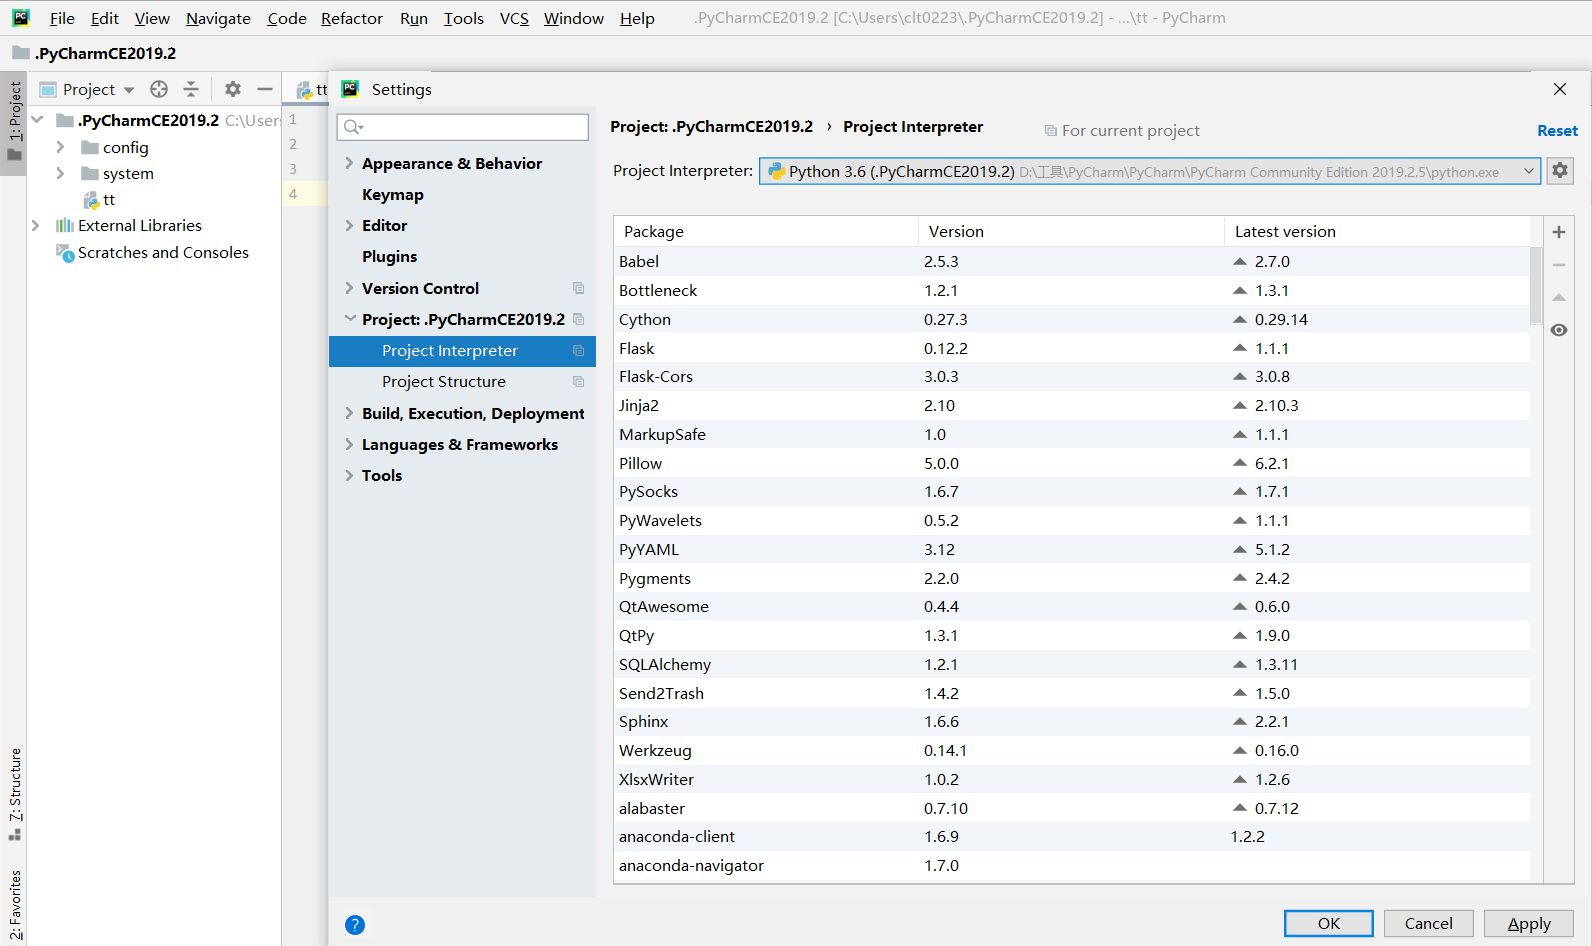Open the Refactor menu

pos(351,18)
